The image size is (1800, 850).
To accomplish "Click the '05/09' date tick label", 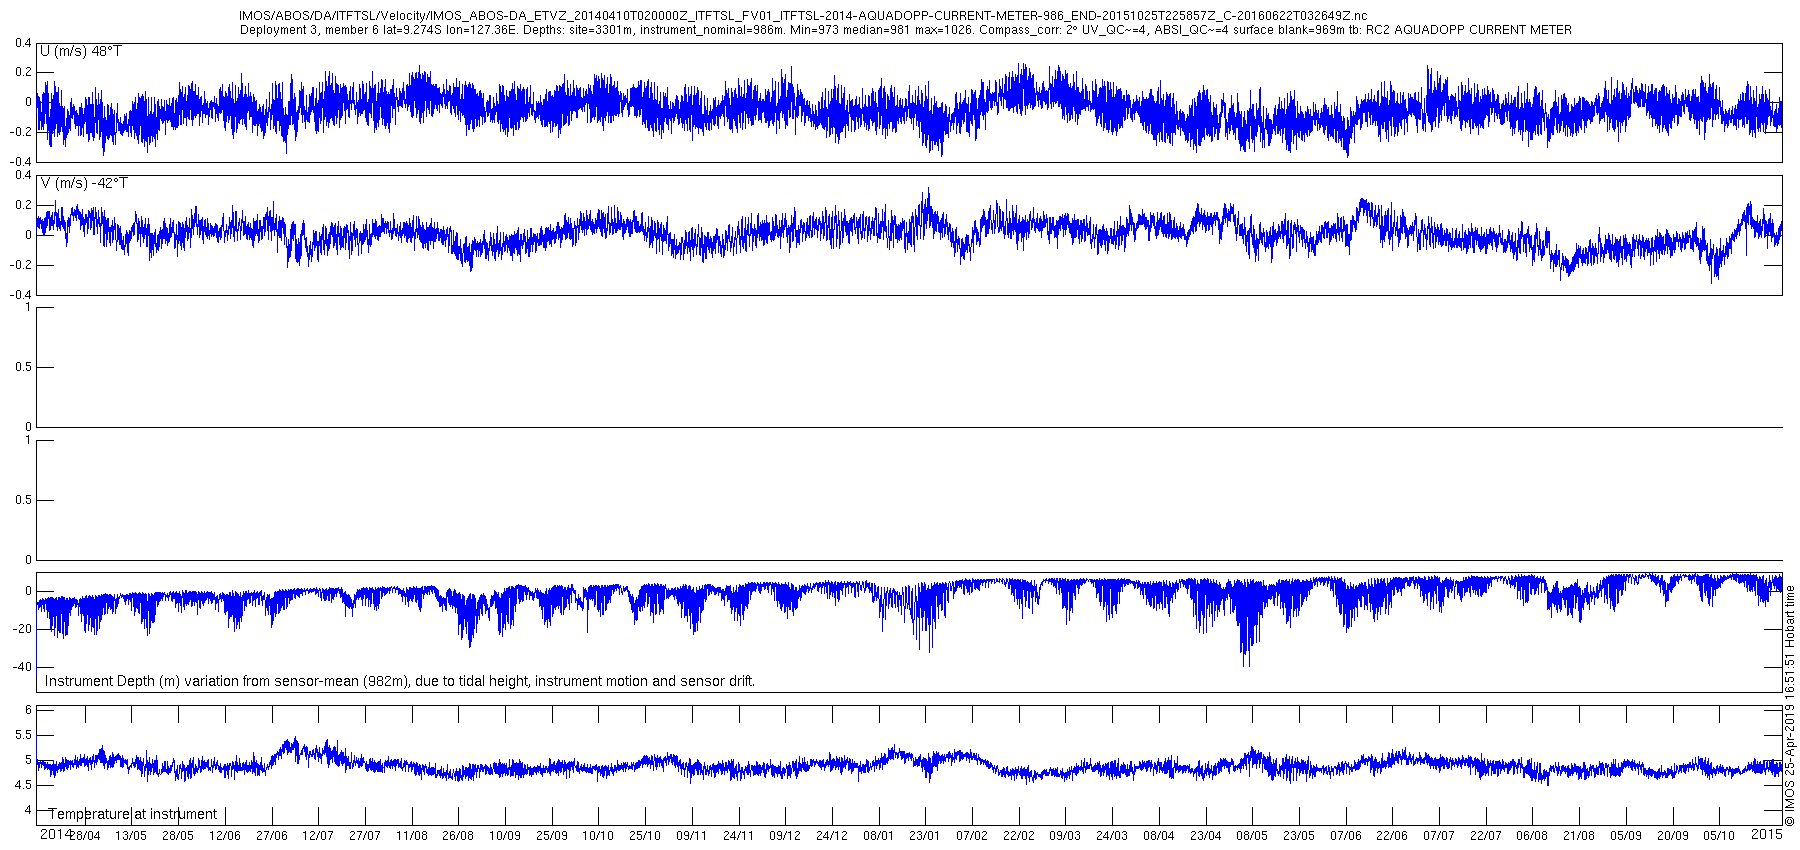I will pyautogui.click(x=1626, y=836).
